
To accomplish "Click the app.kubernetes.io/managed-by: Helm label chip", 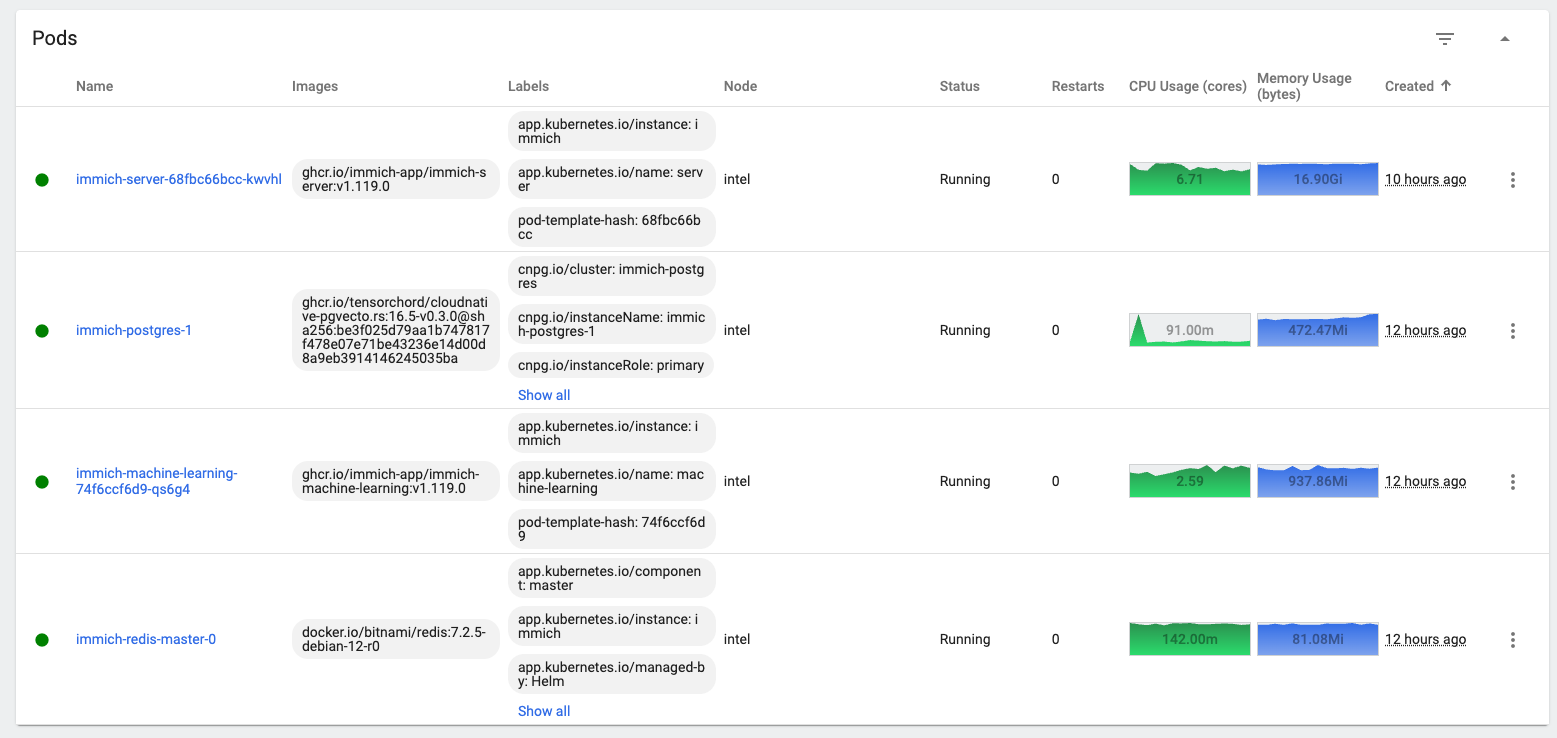I will point(612,674).
